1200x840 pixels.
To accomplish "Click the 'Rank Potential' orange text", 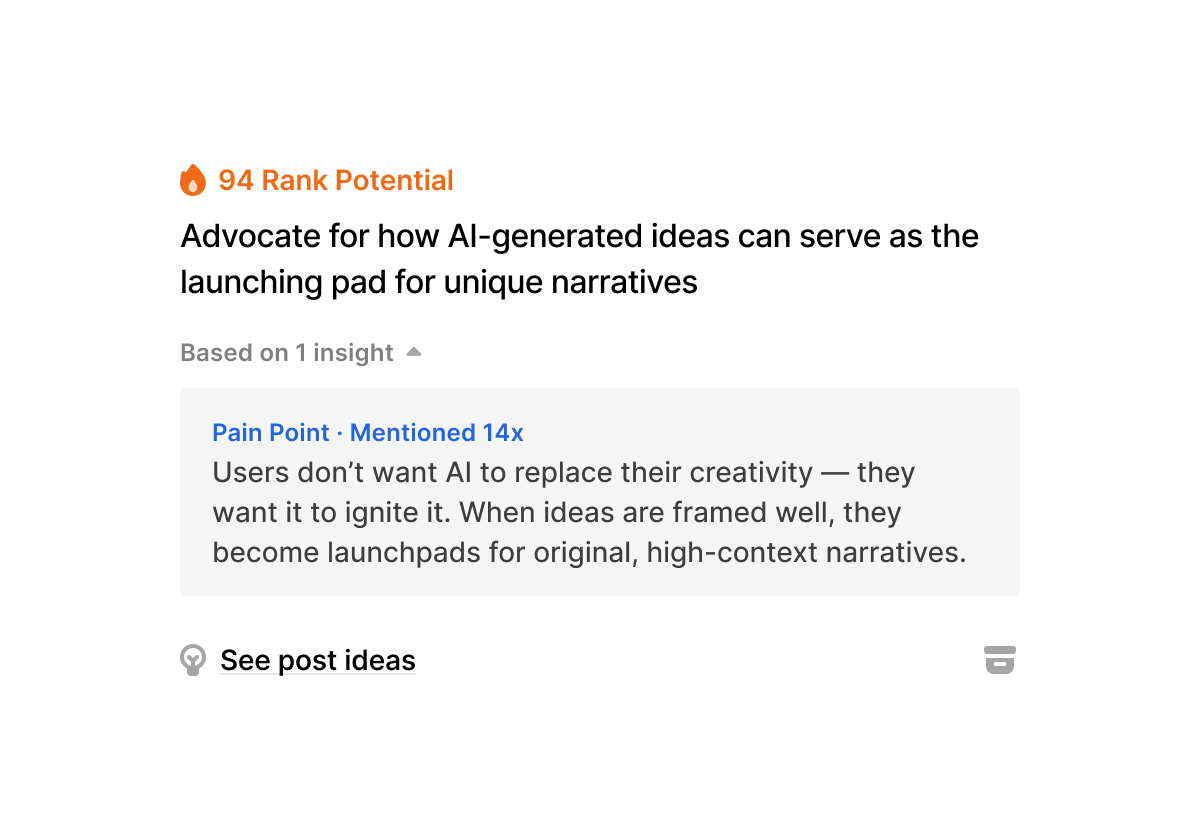I will point(357,180).
